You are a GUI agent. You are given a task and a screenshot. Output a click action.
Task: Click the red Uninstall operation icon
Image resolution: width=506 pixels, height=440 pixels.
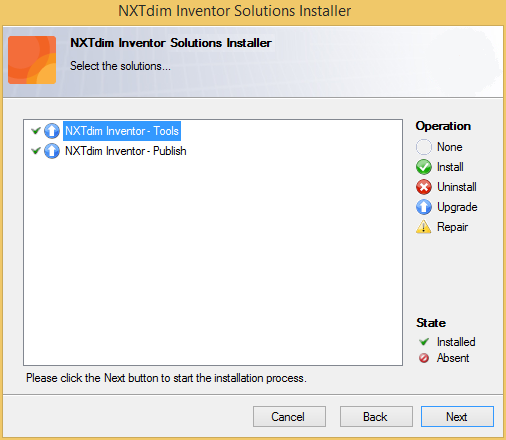[424, 187]
